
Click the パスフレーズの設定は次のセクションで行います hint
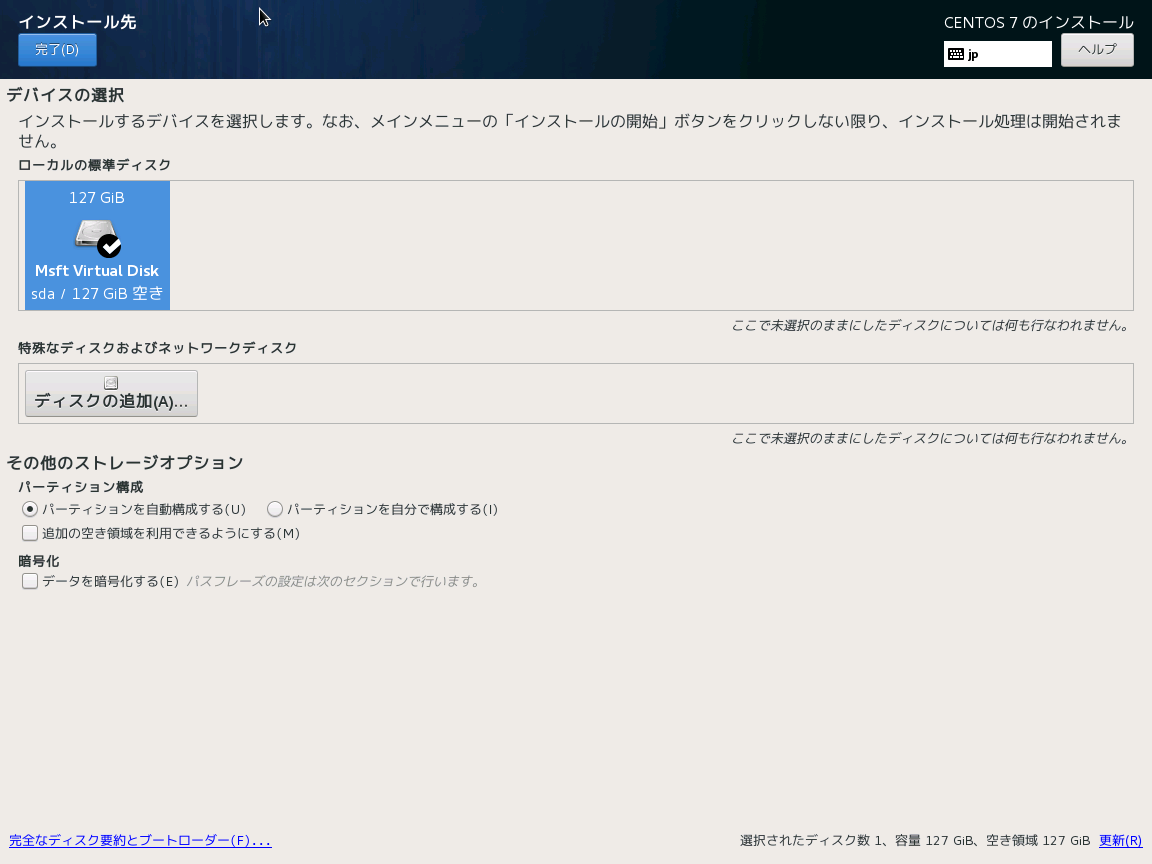[334, 582]
